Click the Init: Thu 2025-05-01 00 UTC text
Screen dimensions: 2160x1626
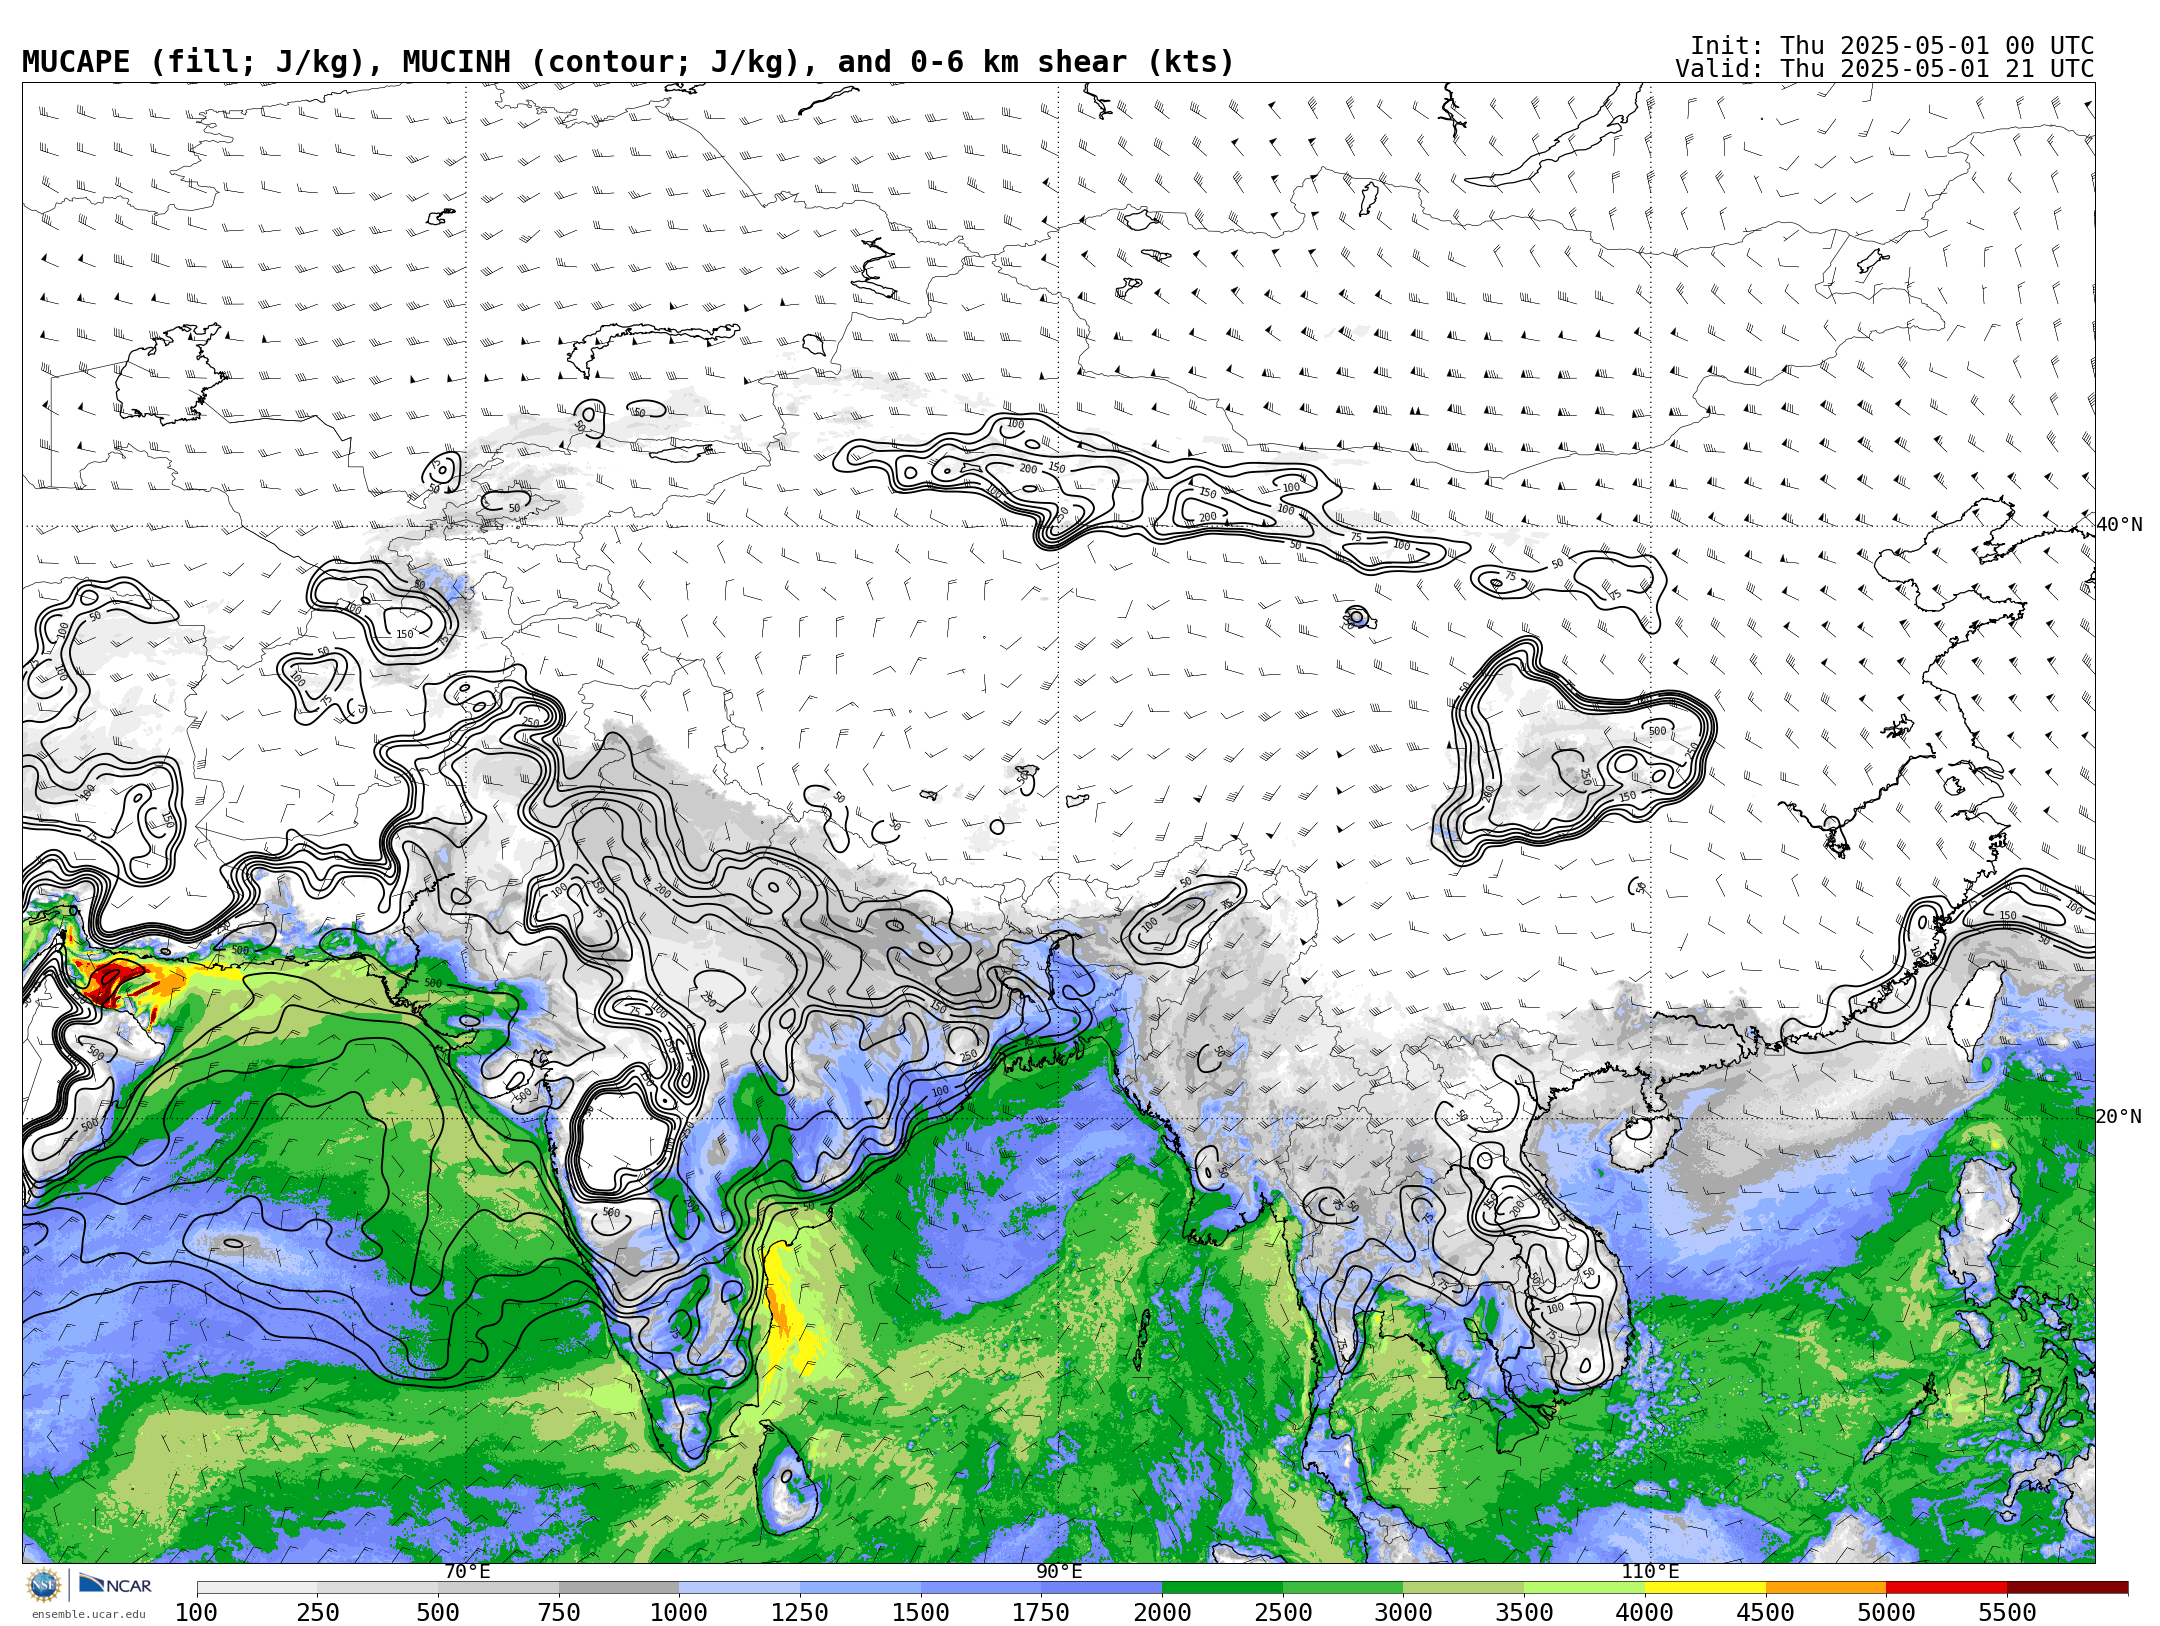click(x=1892, y=46)
